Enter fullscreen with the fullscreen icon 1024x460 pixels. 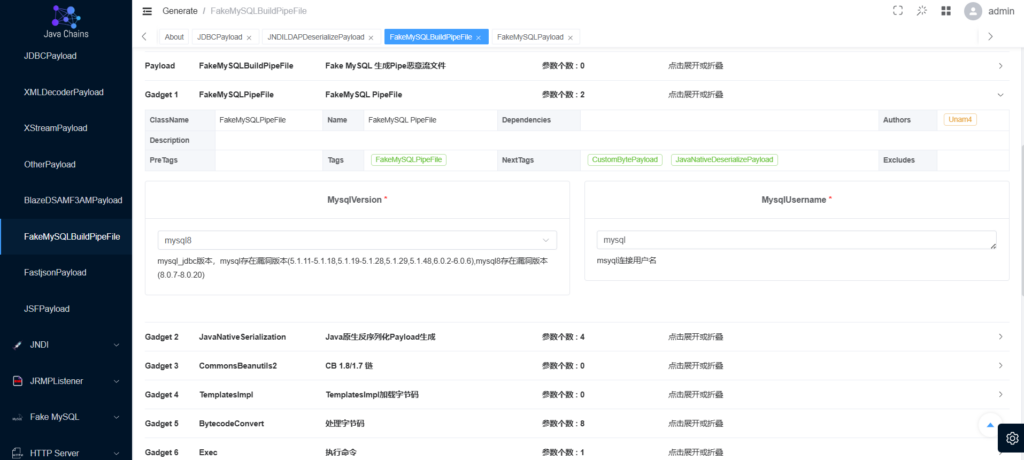point(897,11)
